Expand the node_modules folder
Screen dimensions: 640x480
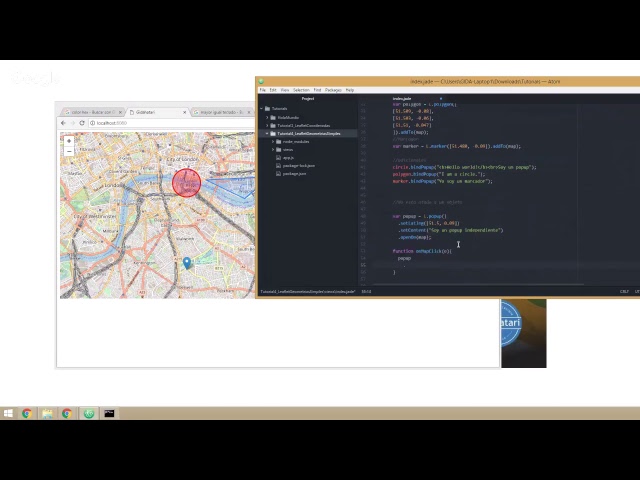click(x=273, y=142)
